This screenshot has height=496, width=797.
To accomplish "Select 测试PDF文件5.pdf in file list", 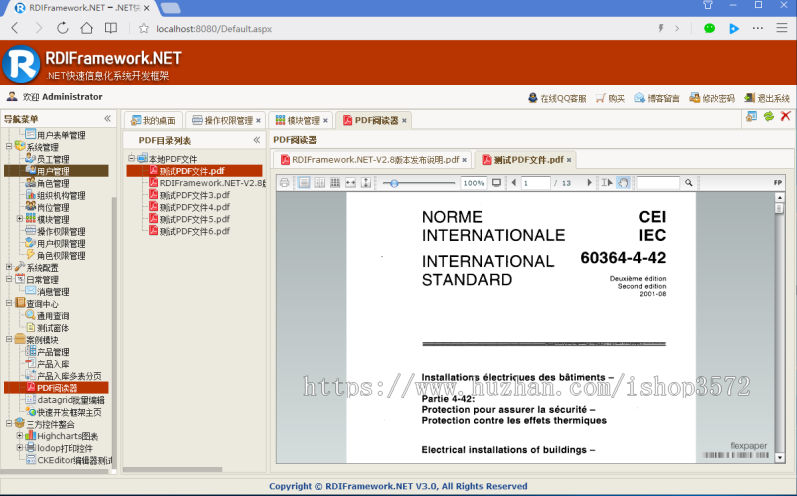I will coord(194,220).
